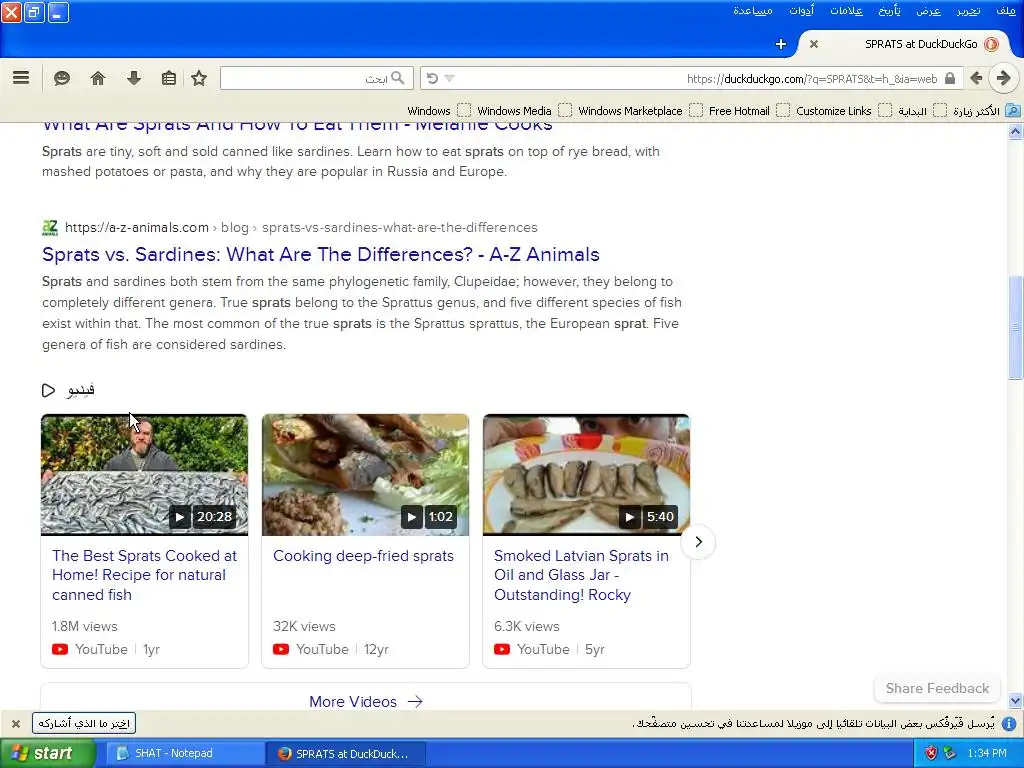
Task: Click the 1:34 PM system clock
Action: pyautogui.click(x=987, y=753)
